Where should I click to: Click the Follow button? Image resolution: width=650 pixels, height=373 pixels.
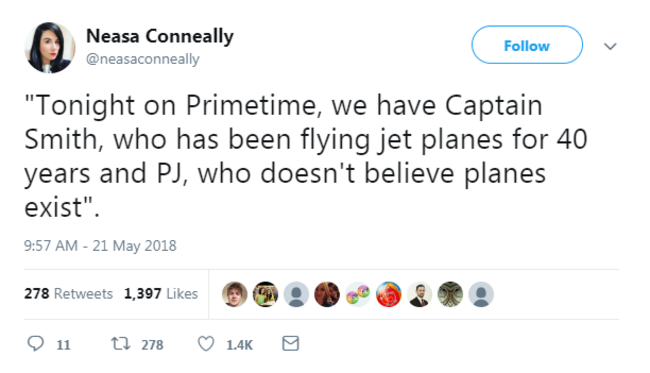tap(527, 45)
